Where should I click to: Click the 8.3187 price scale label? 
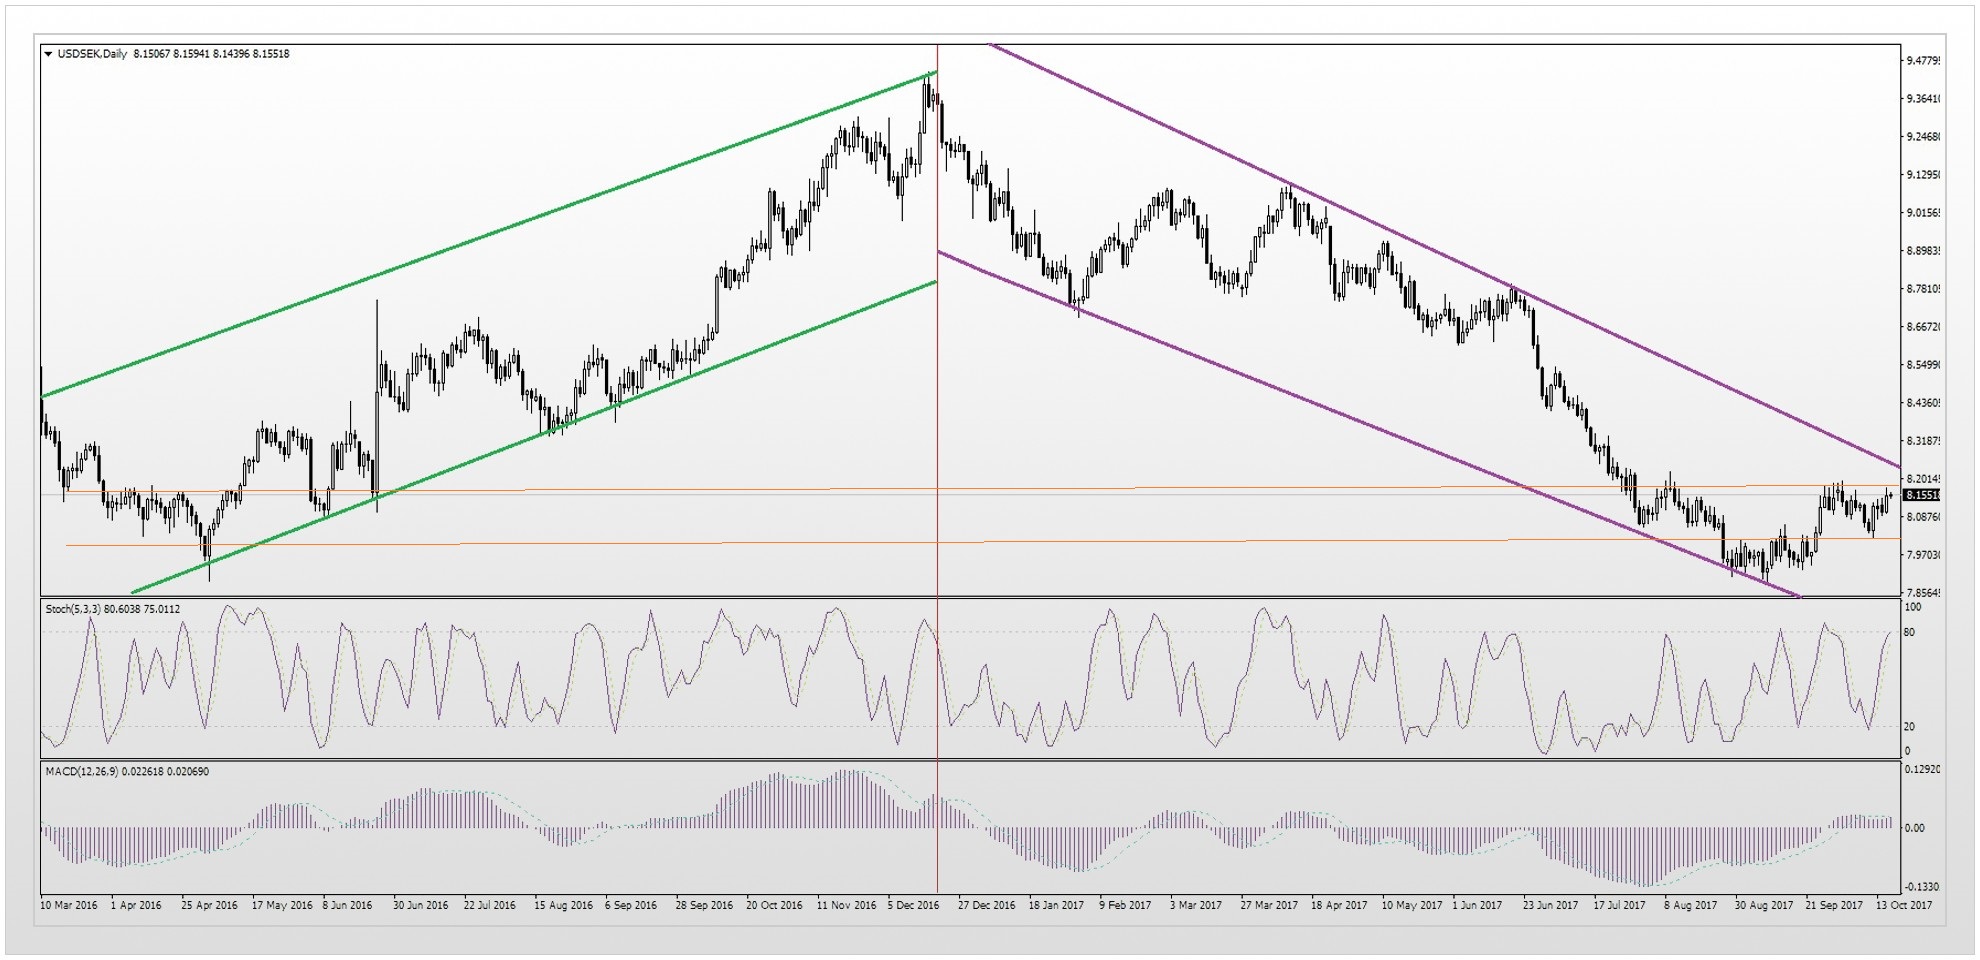point(1923,440)
